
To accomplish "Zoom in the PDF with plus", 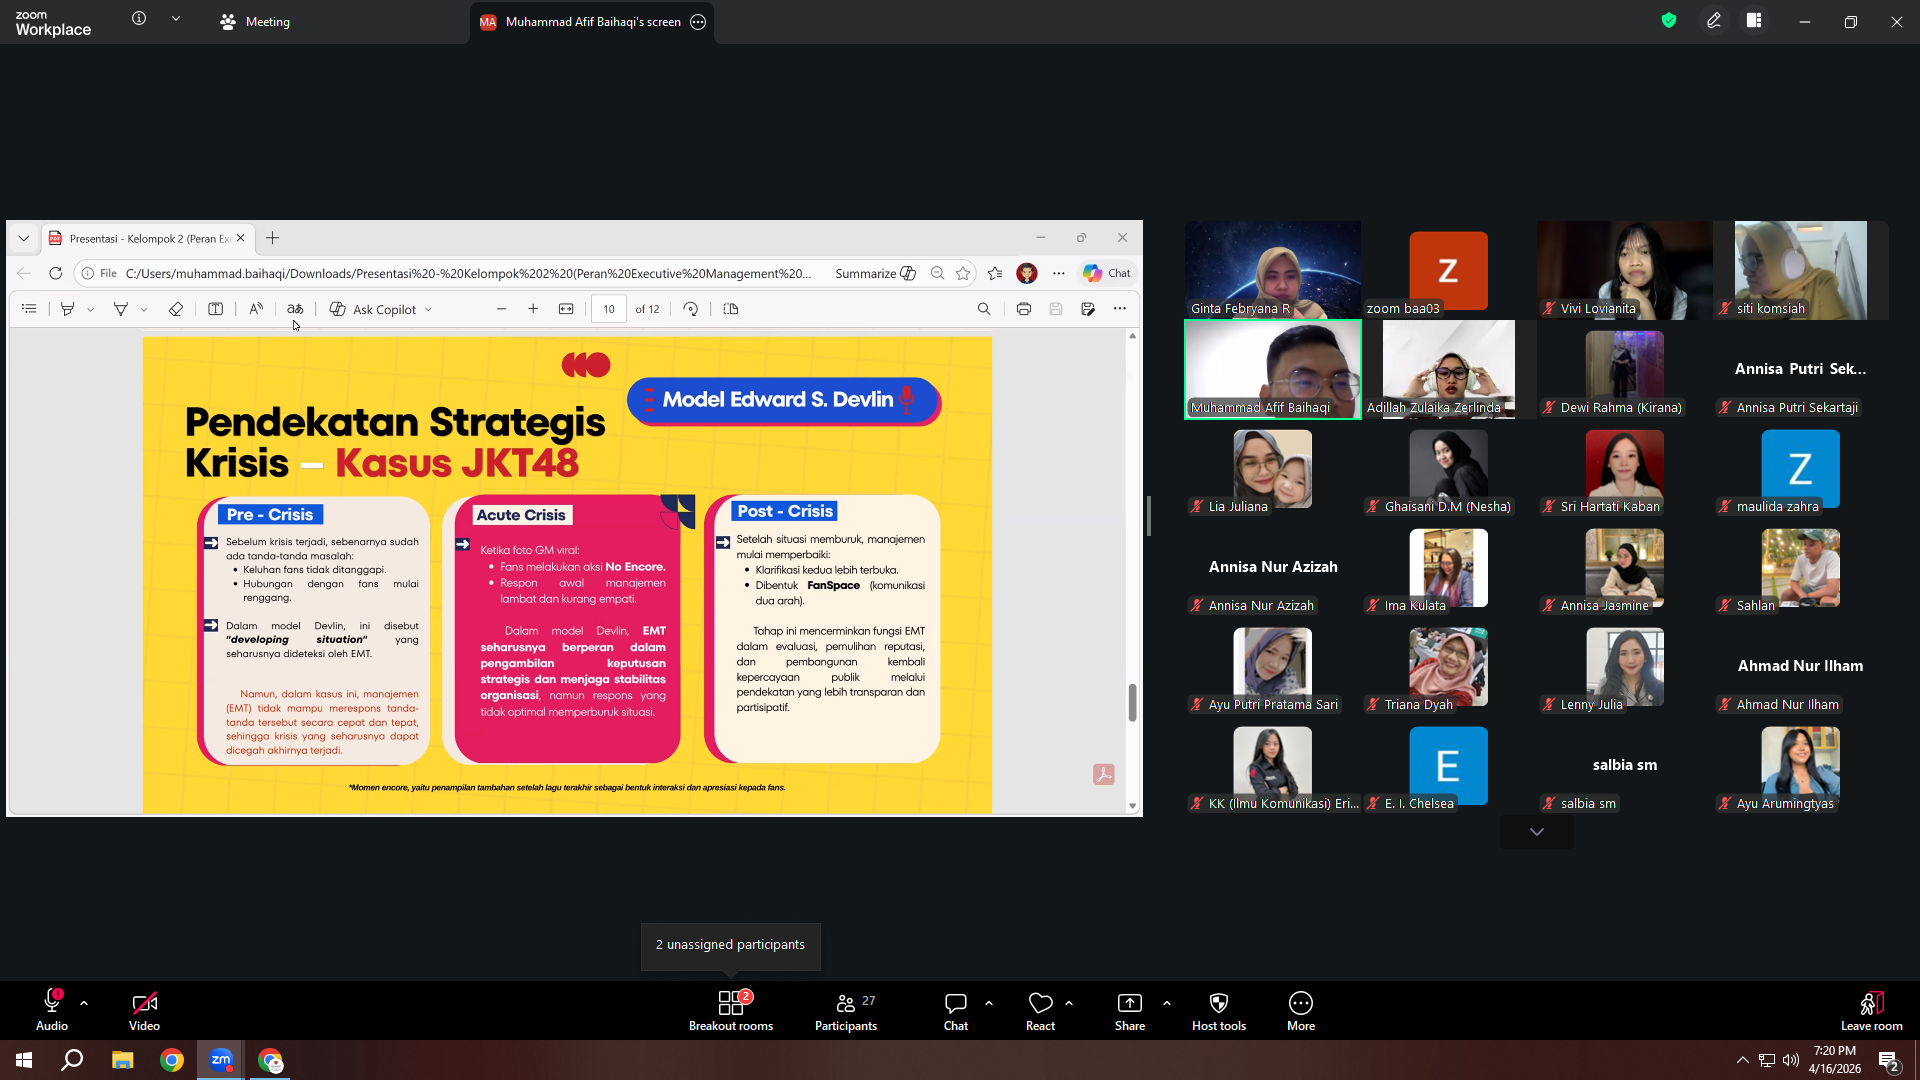I will [x=533, y=309].
